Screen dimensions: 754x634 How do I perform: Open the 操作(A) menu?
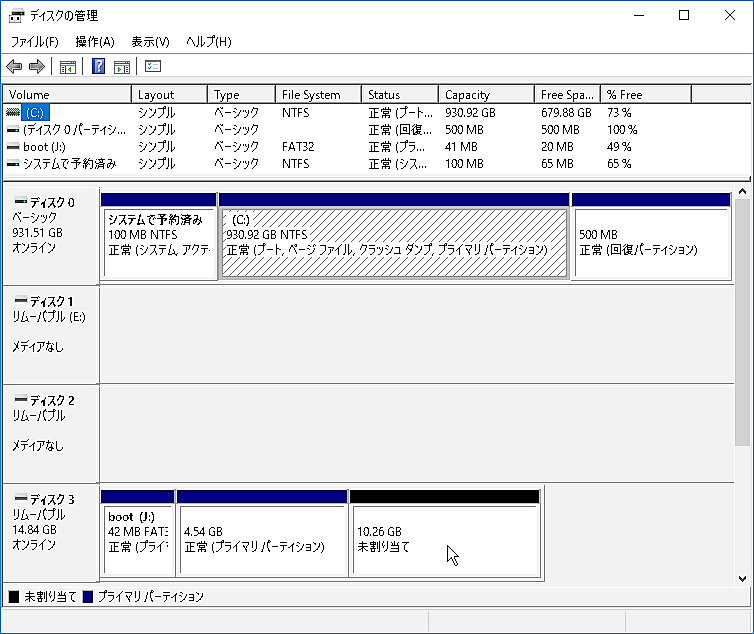click(x=95, y=42)
